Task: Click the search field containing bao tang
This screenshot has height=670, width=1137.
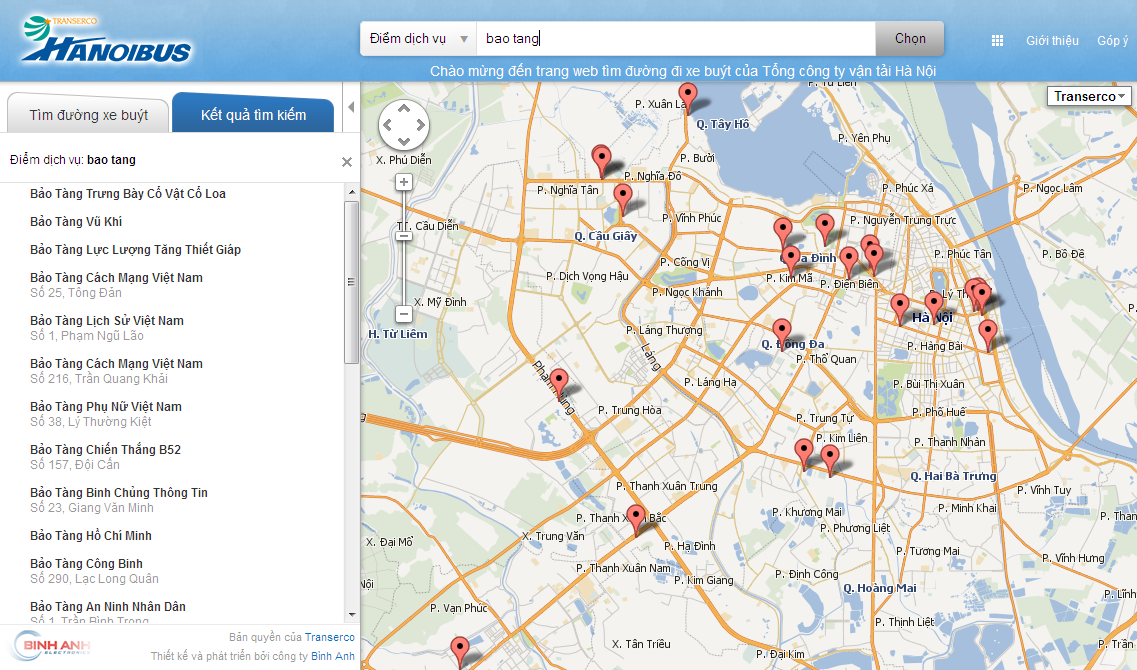Action: pyautogui.click(x=675, y=39)
